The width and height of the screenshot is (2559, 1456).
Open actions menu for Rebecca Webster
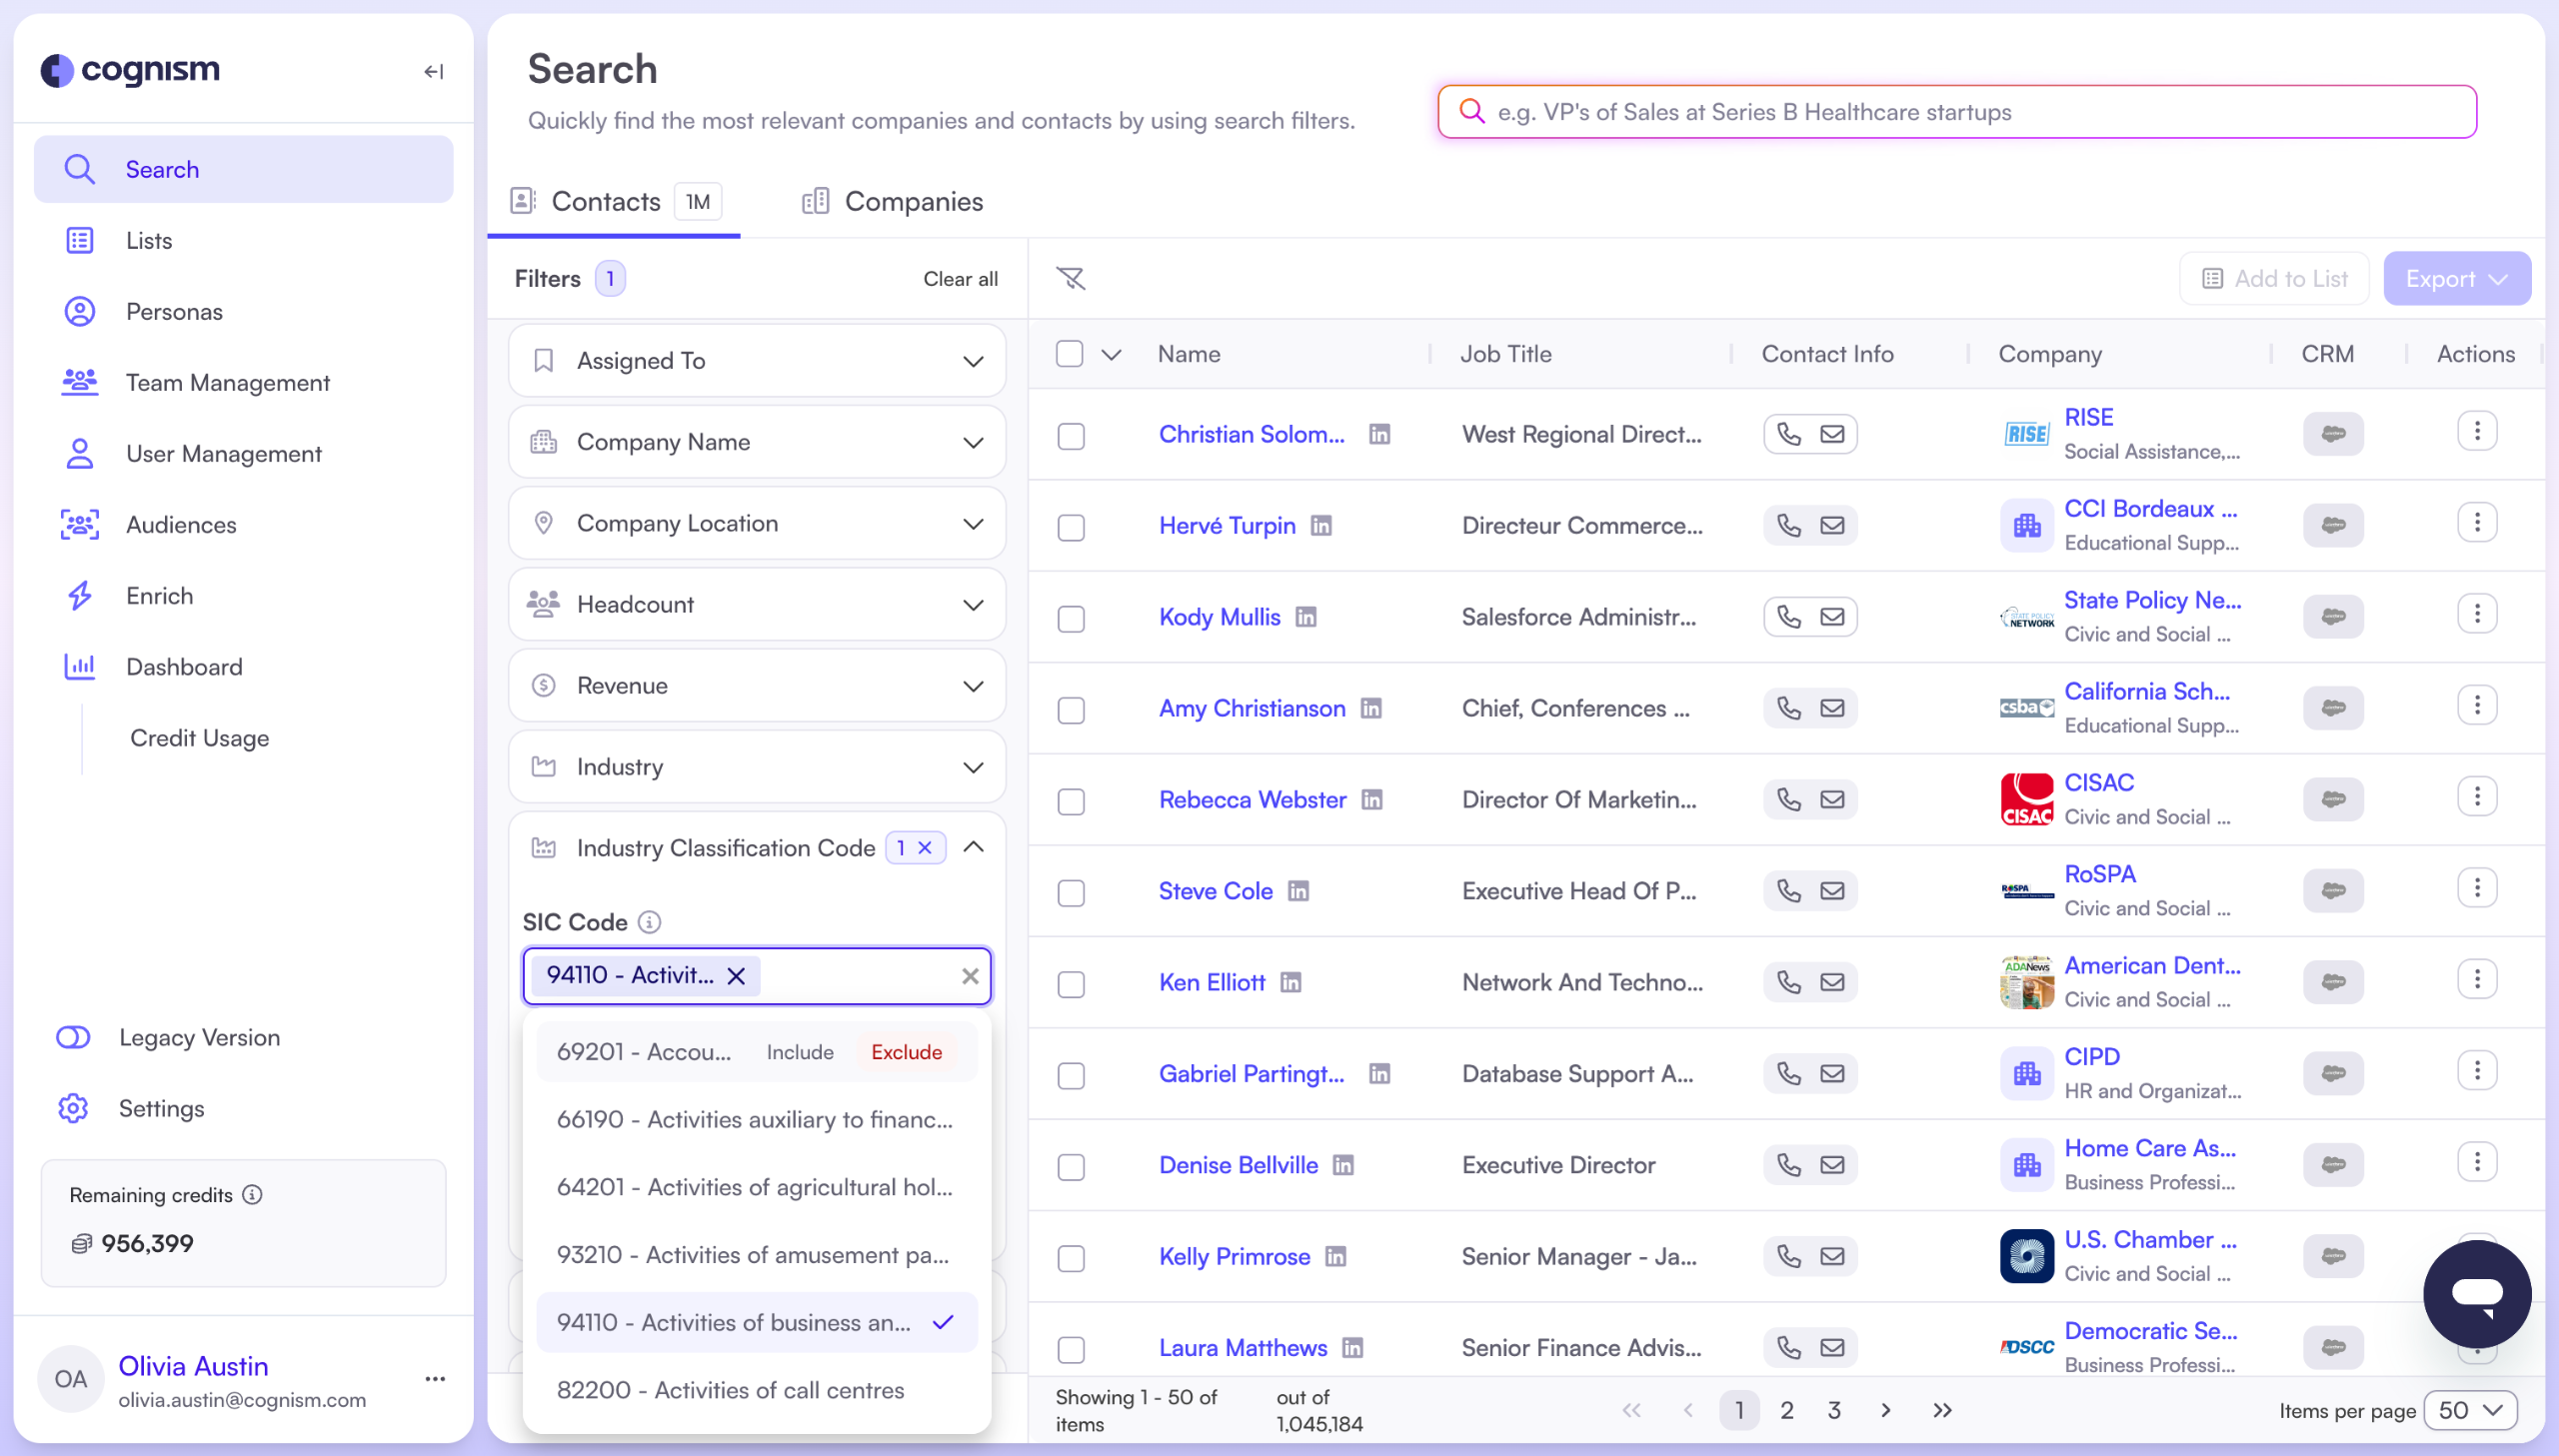pos(2476,797)
